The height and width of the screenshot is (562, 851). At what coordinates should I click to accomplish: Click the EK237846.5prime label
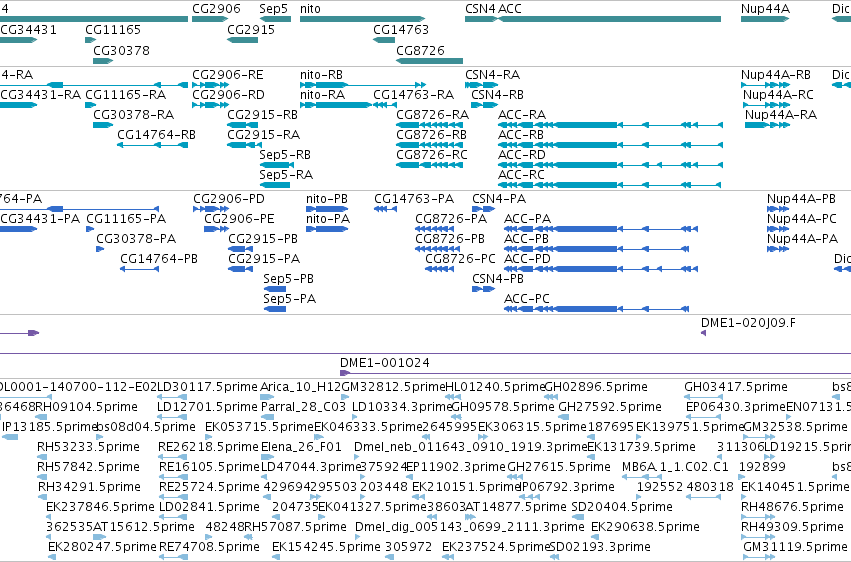tap(100, 507)
